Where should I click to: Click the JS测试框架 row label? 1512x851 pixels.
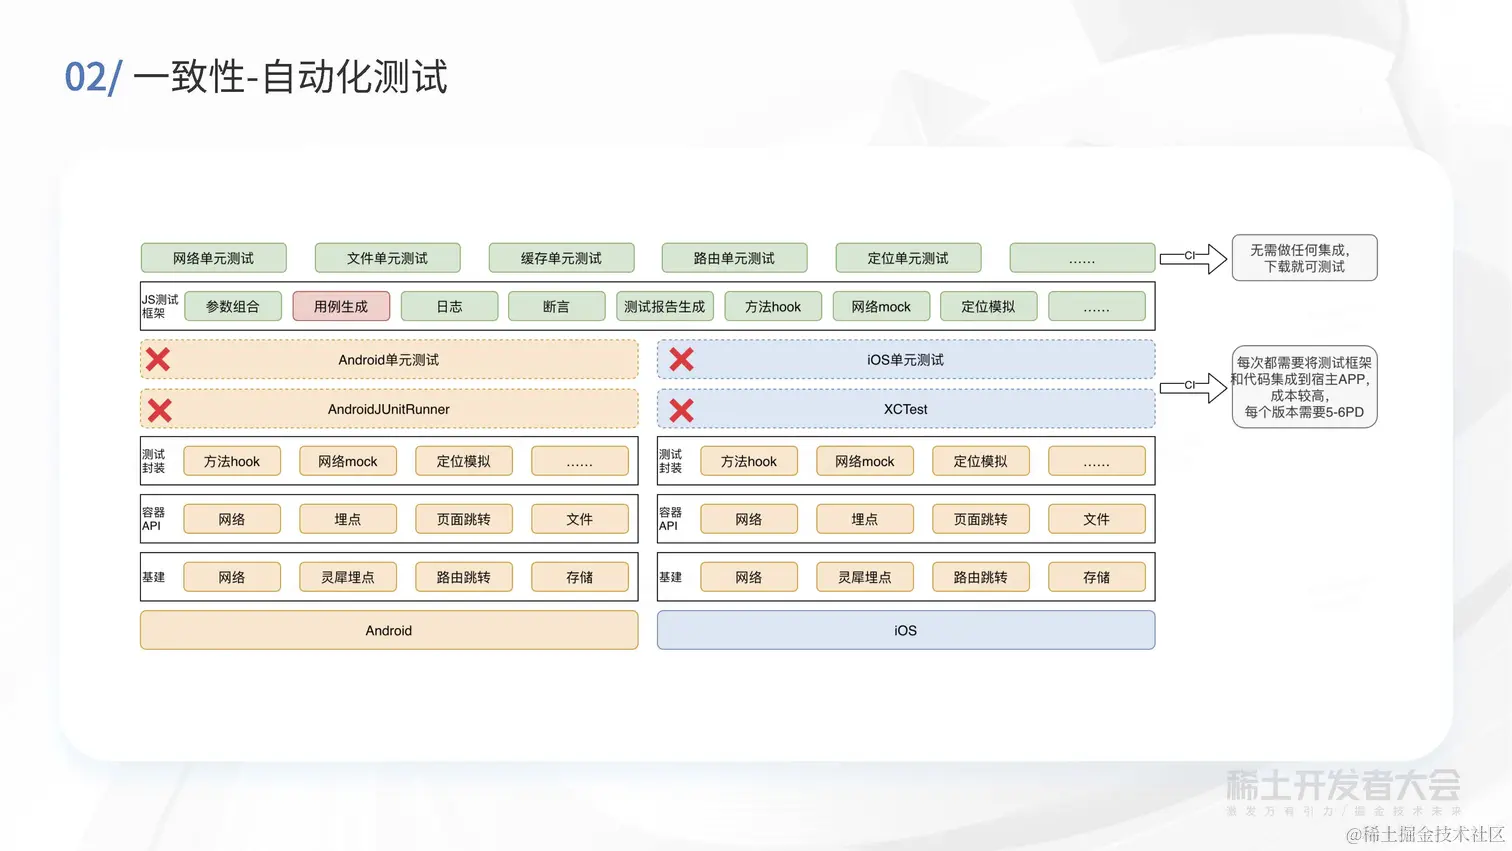tap(160, 306)
